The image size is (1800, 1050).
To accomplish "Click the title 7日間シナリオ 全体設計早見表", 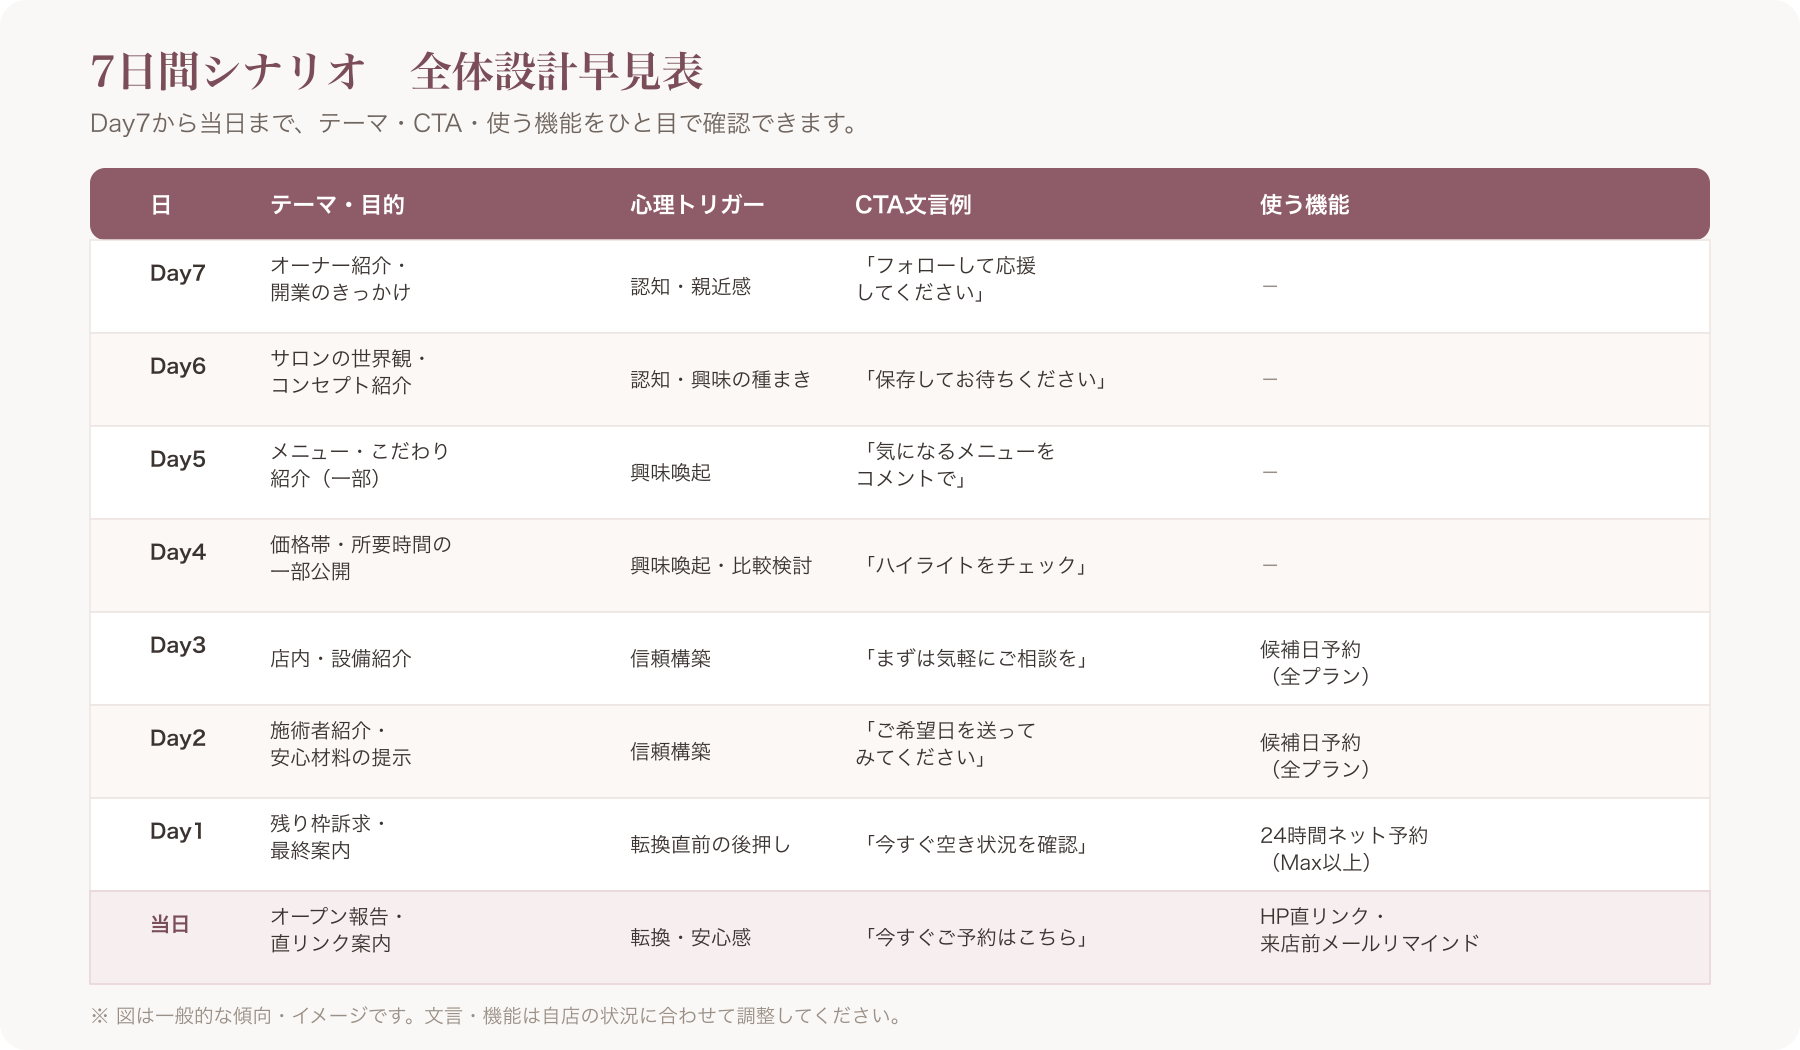I will click(397, 72).
